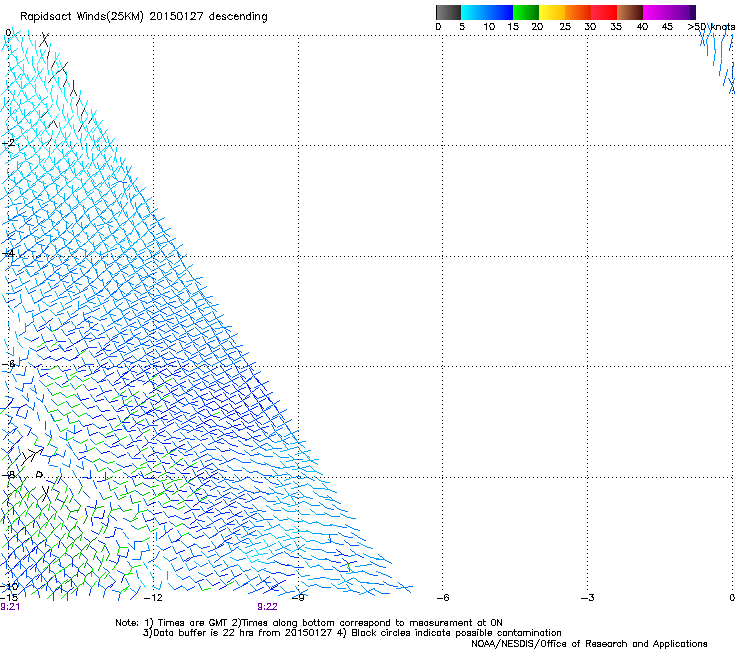Click the "35" label under the color bar

click(x=616, y=27)
